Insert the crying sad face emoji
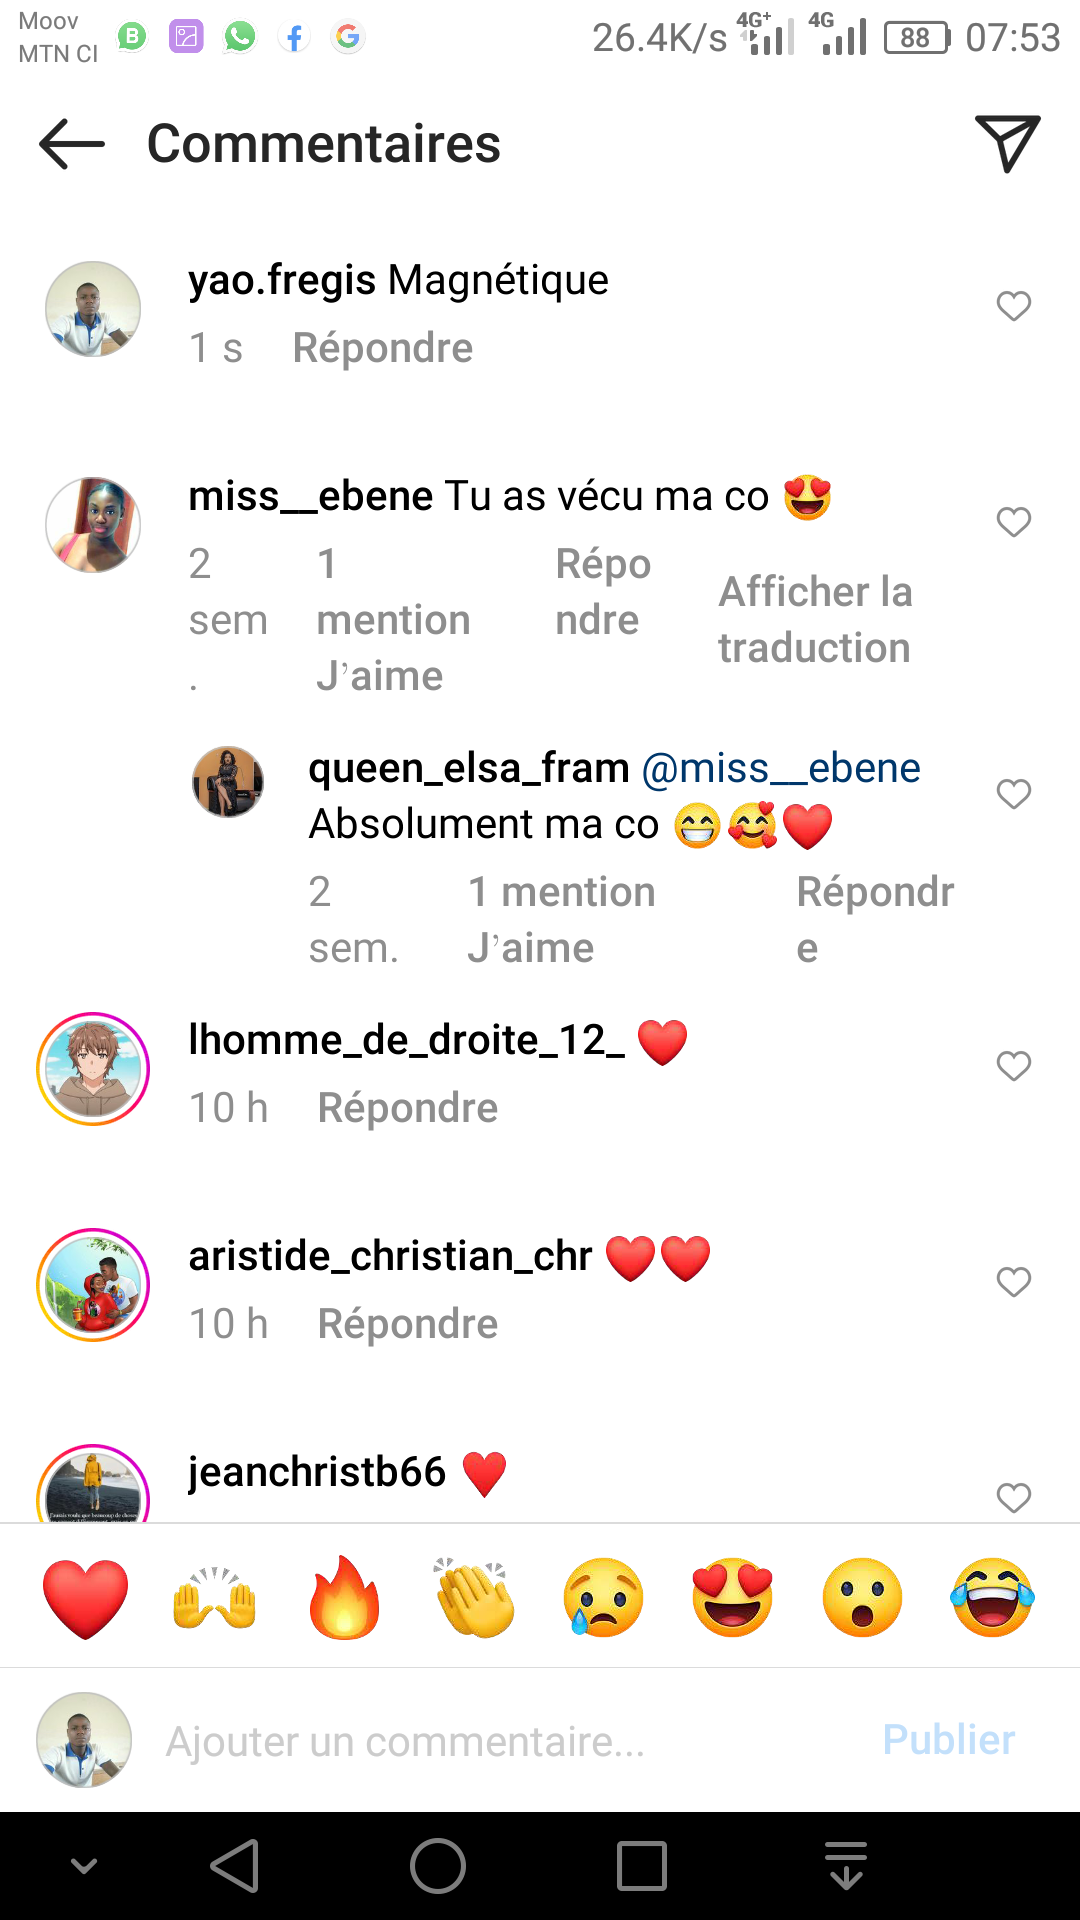This screenshot has height=1920, width=1080. pos(603,1598)
